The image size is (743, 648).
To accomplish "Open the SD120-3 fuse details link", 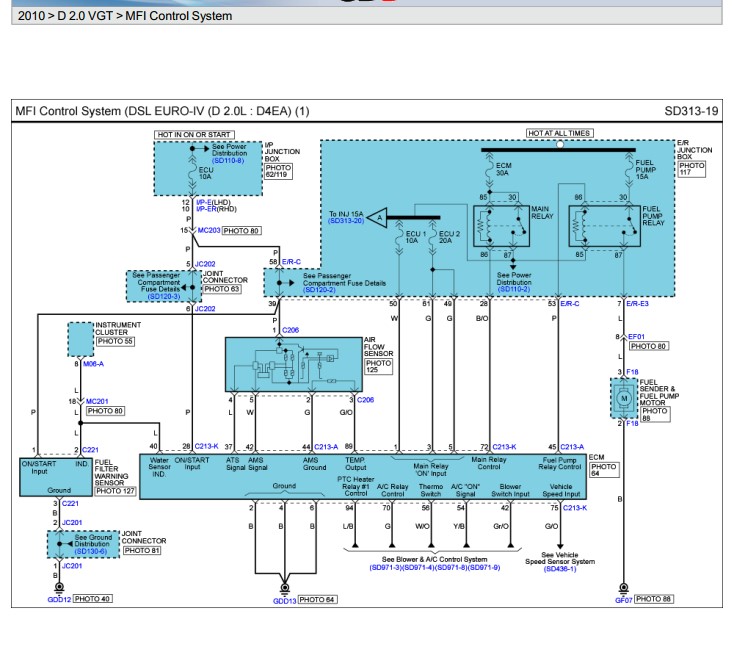I will (x=163, y=297).
